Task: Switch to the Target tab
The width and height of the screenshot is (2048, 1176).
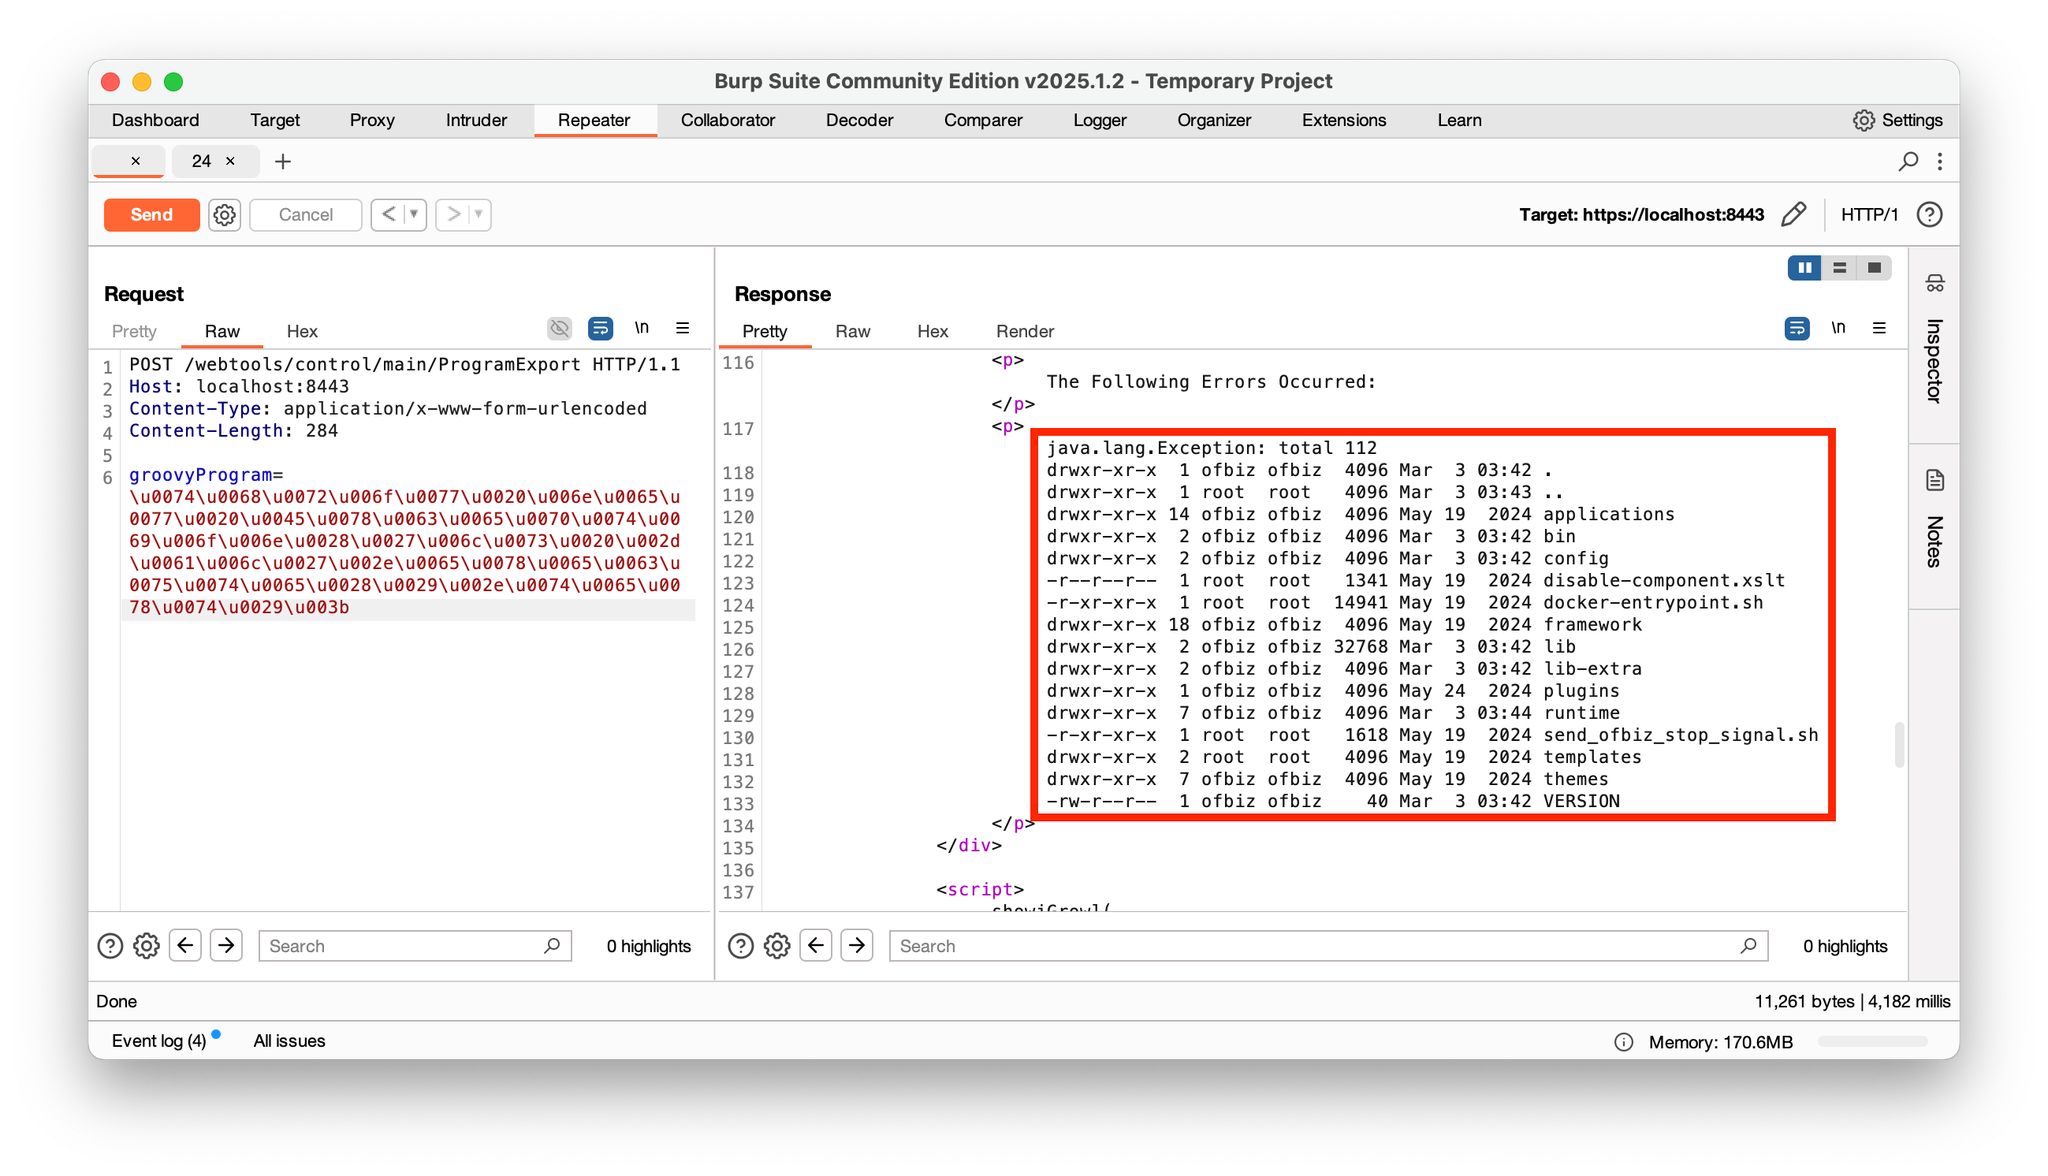Action: tap(275, 120)
